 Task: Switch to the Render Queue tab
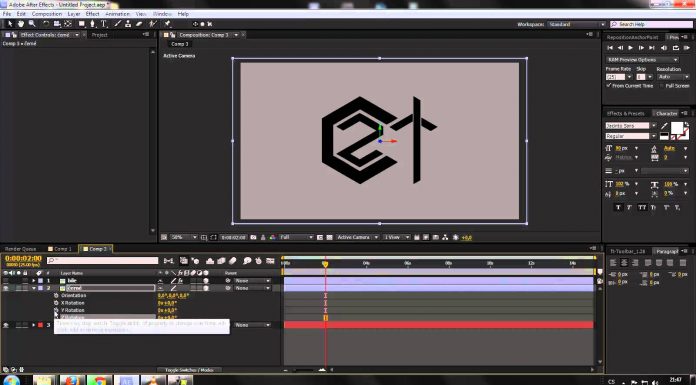20,249
